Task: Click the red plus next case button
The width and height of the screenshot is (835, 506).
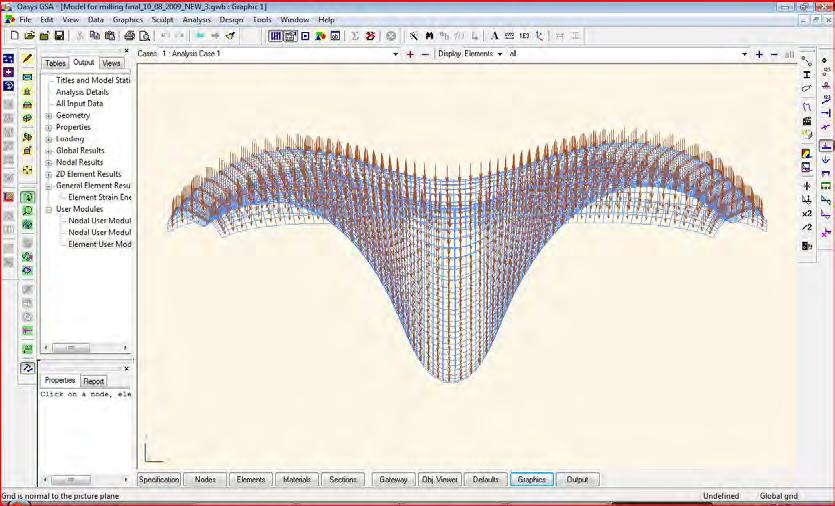Action: coord(410,54)
